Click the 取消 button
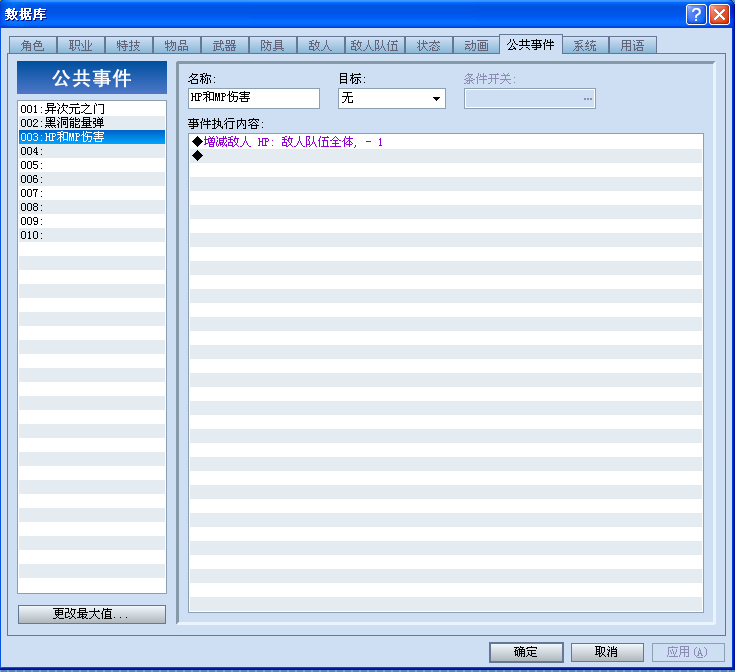735x672 pixels. pos(607,652)
